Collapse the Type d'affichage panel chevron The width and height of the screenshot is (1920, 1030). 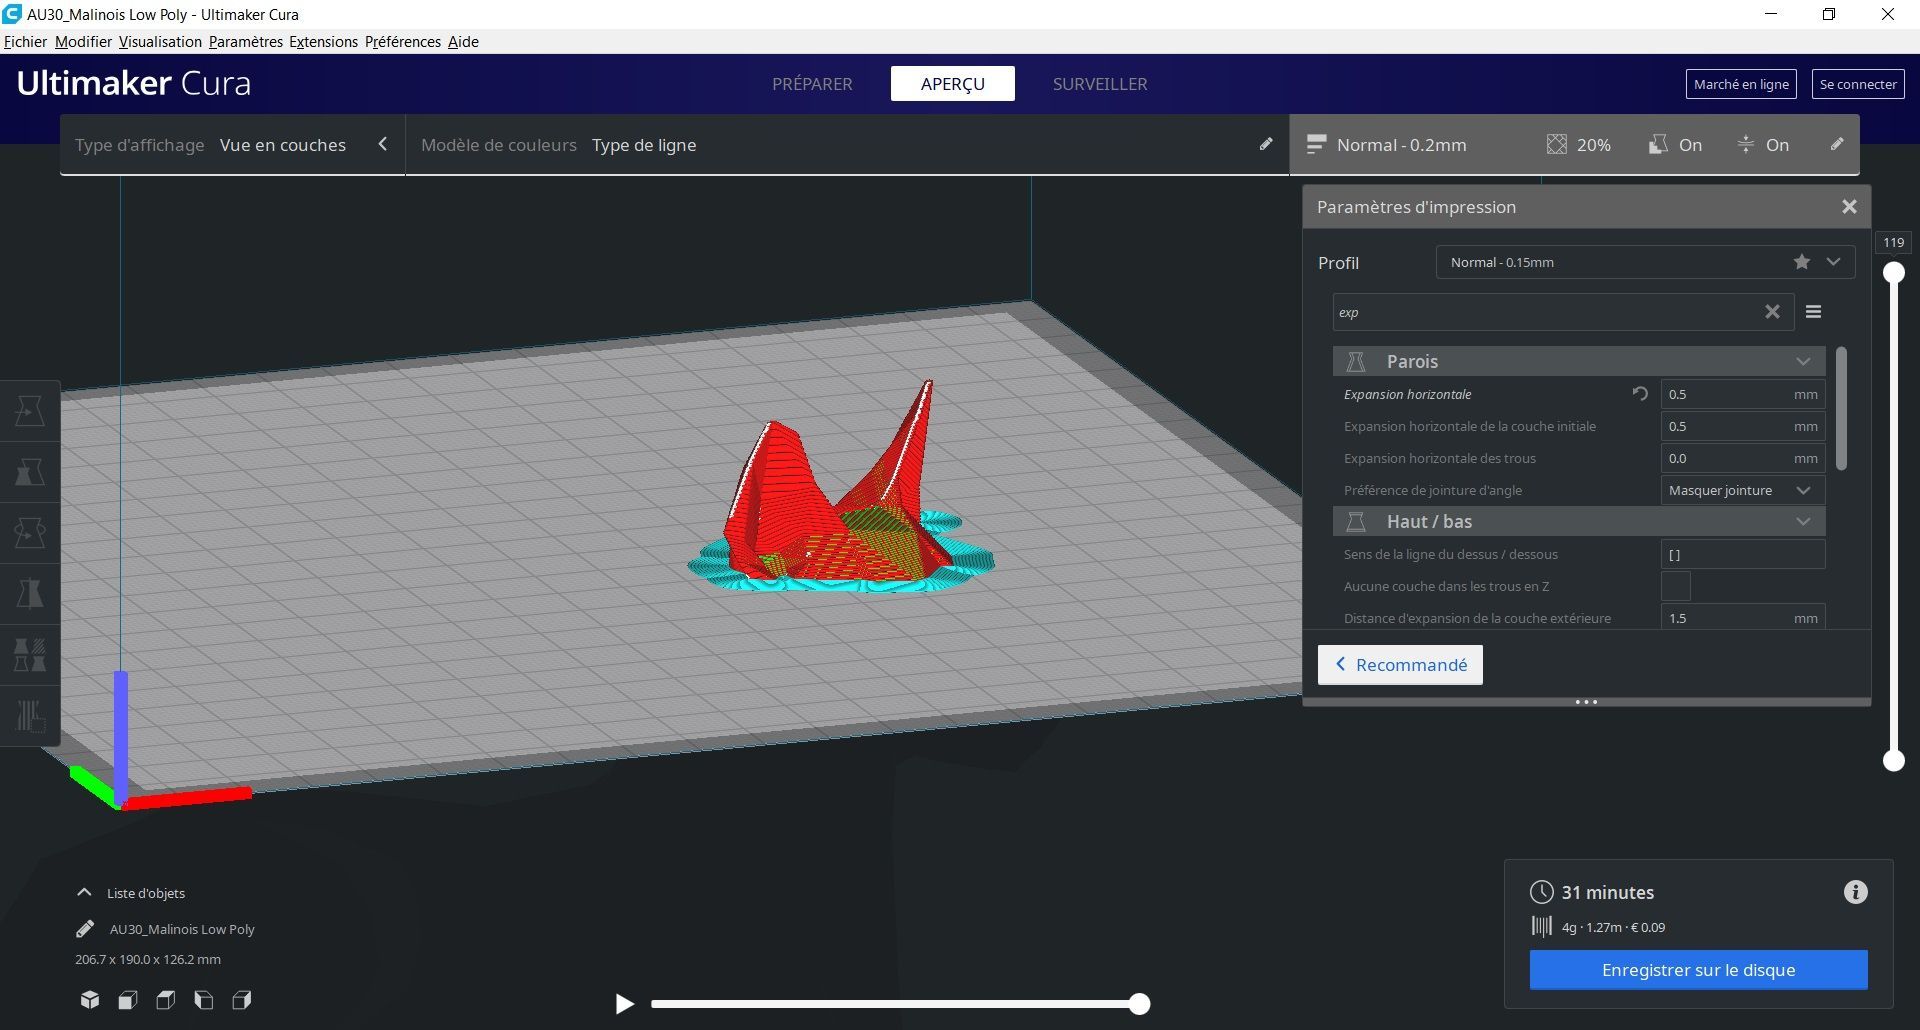pyautogui.click(x=382, y=144)
